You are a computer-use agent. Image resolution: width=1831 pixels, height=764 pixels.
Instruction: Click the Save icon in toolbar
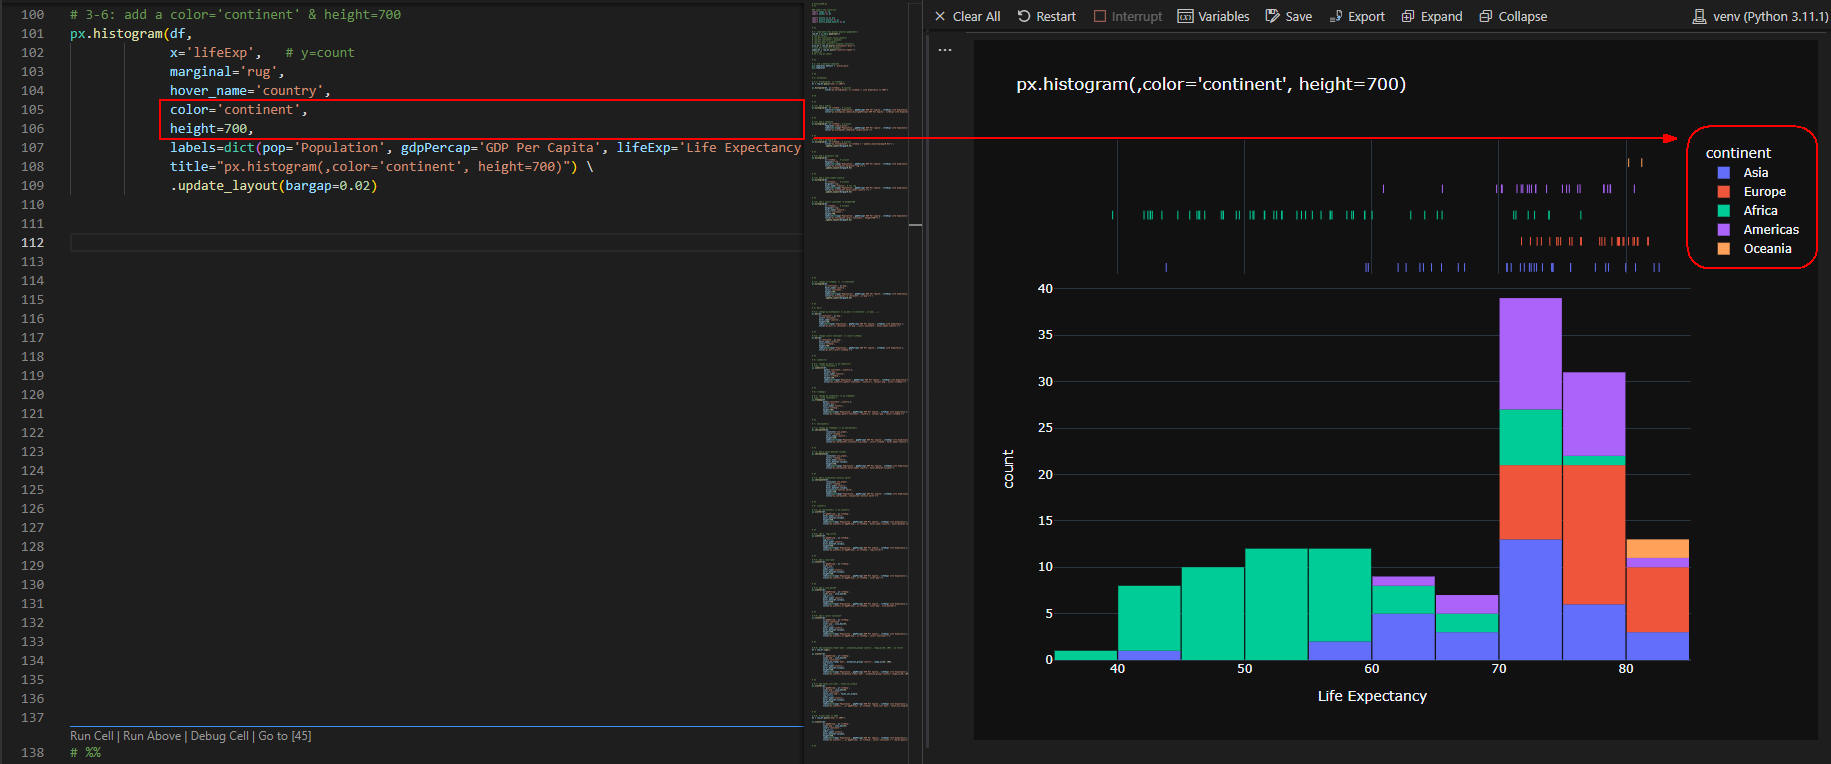click(1272, 16)
